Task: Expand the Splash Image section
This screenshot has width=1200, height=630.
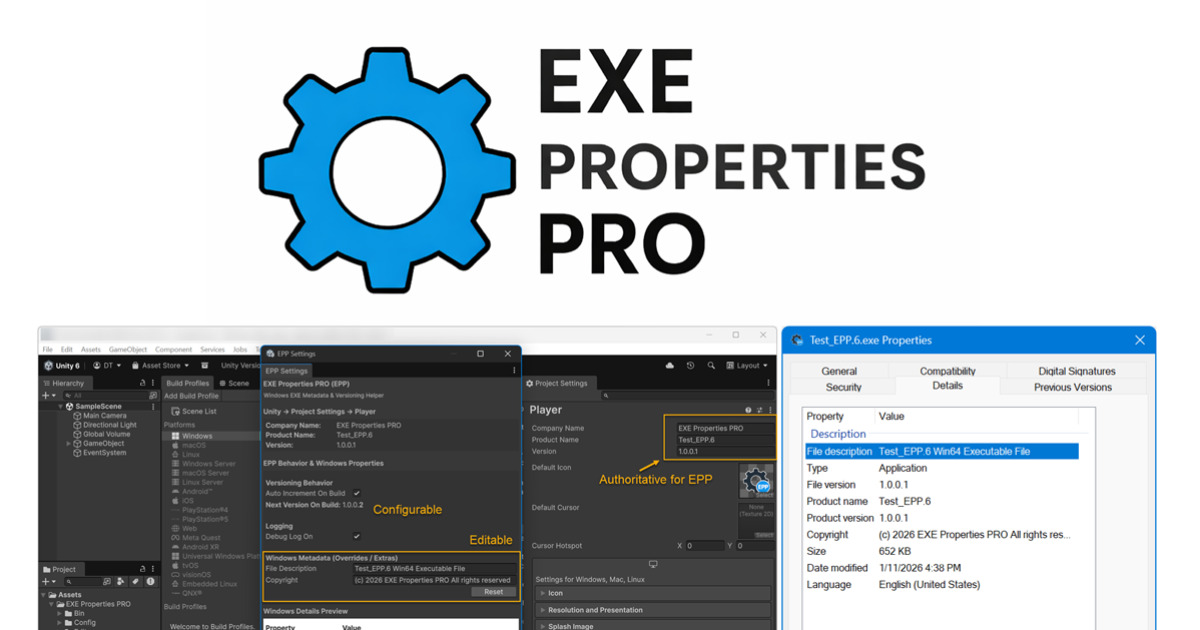Action: click(x=543, y=626)
